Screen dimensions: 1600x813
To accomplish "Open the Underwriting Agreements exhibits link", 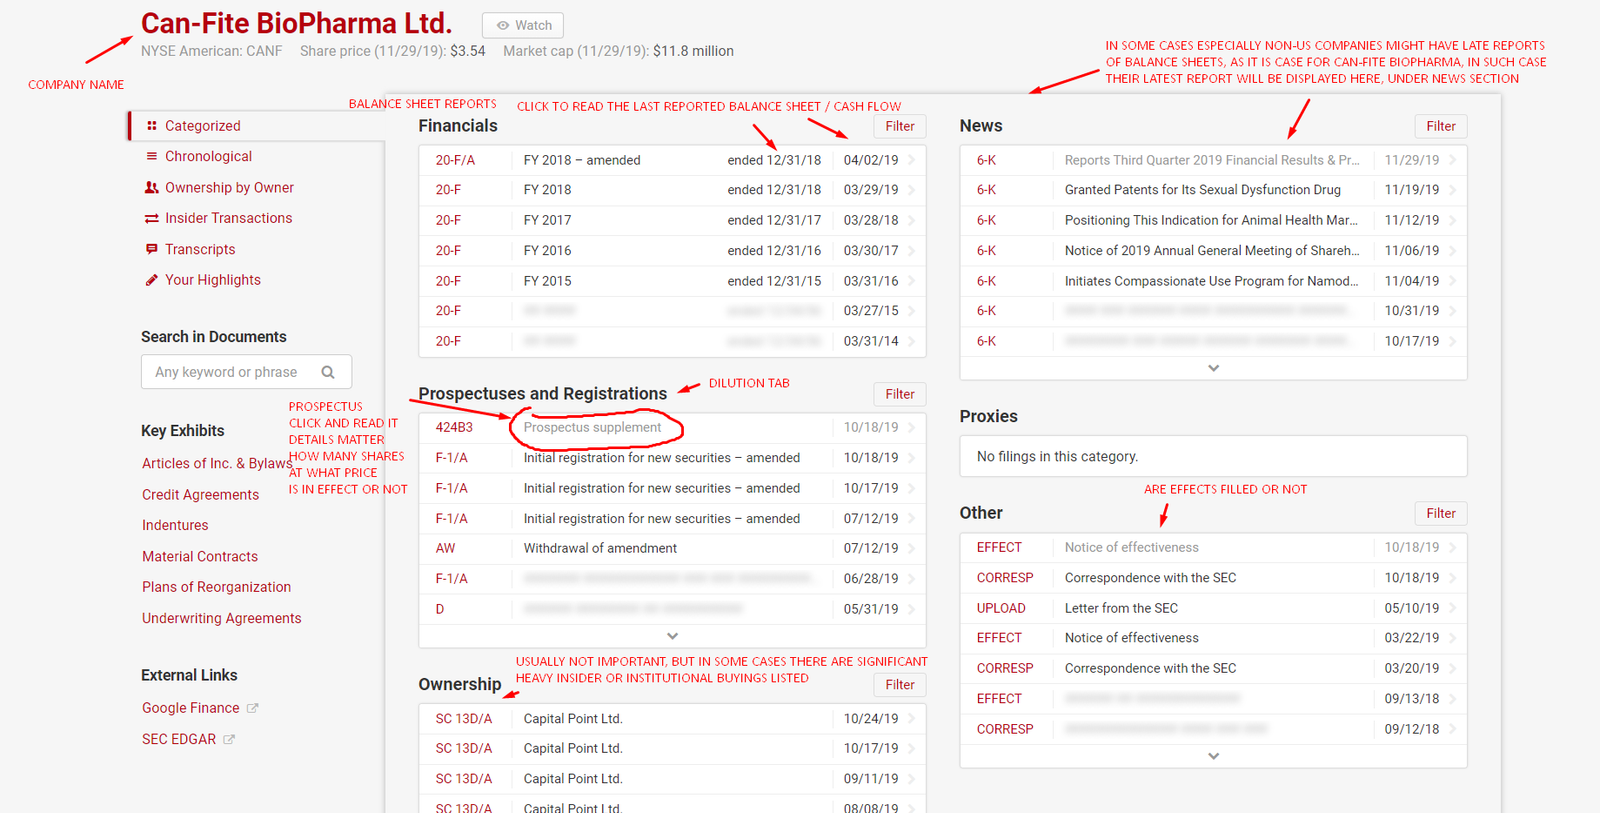I will tap(221, 618).
